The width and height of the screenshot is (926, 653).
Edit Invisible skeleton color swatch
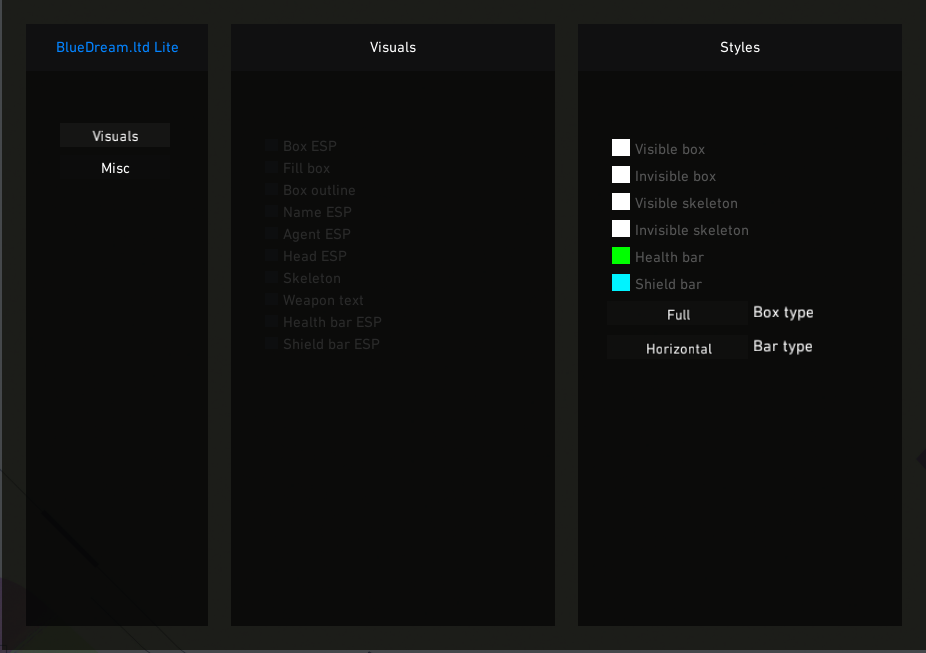621,228
